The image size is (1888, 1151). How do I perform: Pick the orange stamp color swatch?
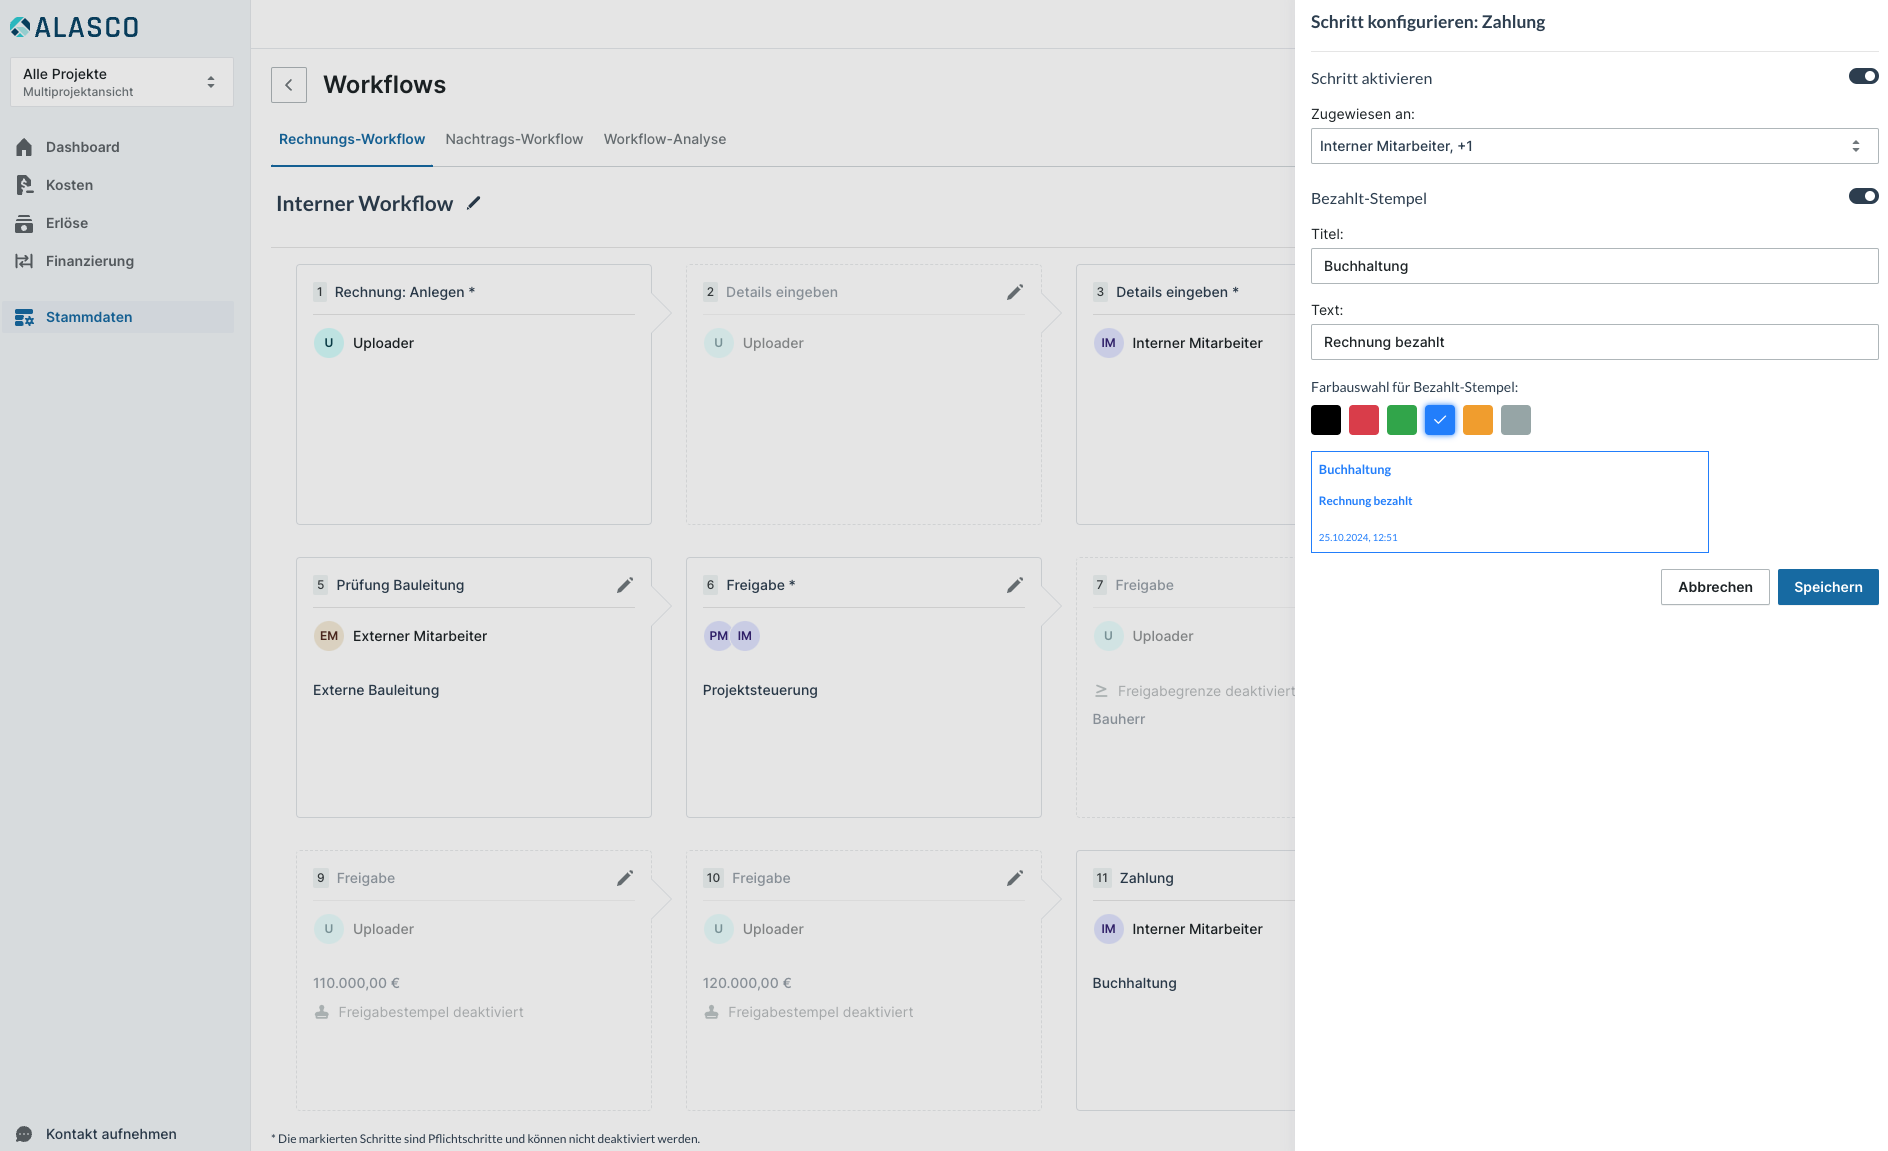[1477, 420]
